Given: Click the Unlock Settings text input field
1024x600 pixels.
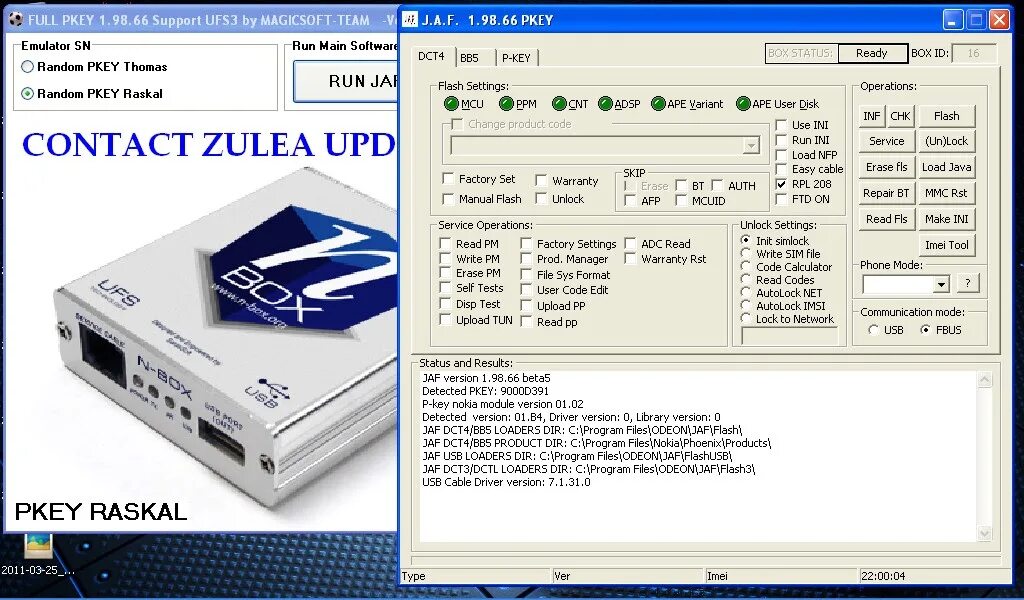Looking at the screenshot, I should (x=790, y=336).
